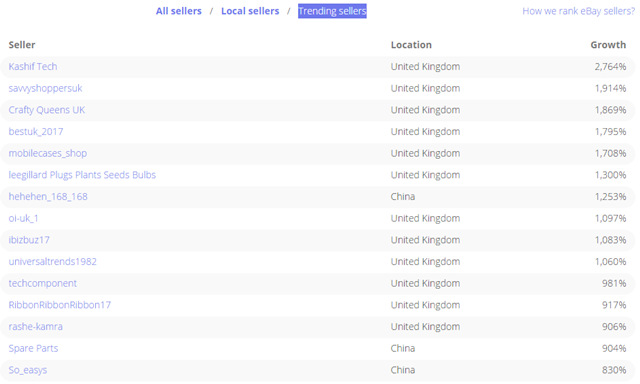Select the Trending sellers tab
The height and width of the screenshot is (384, 640).
pos(332,11)
